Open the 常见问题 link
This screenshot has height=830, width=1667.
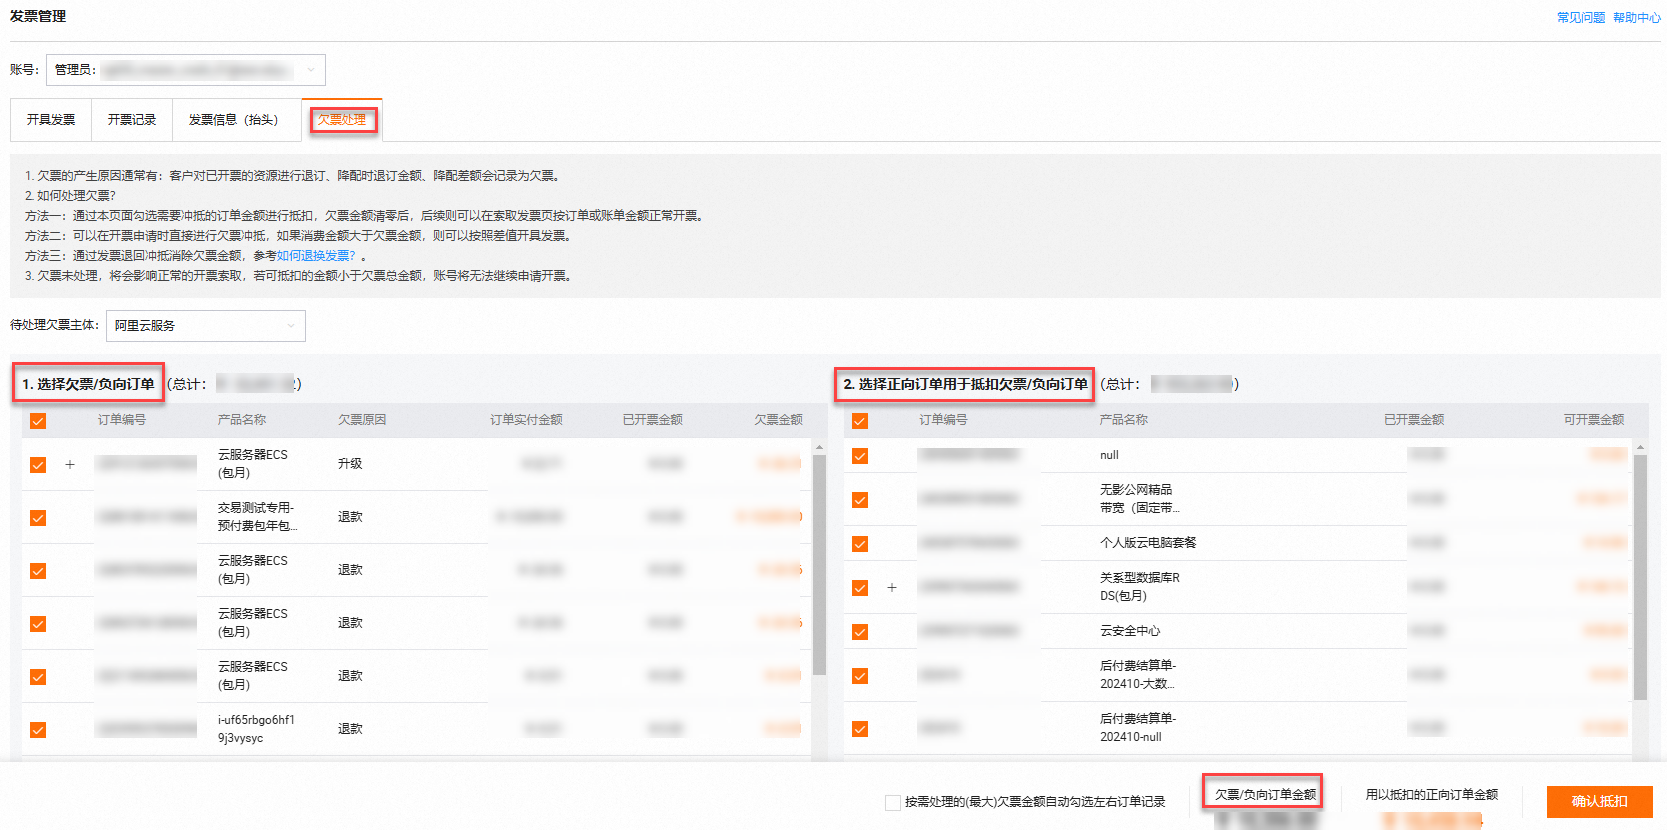1580,18
